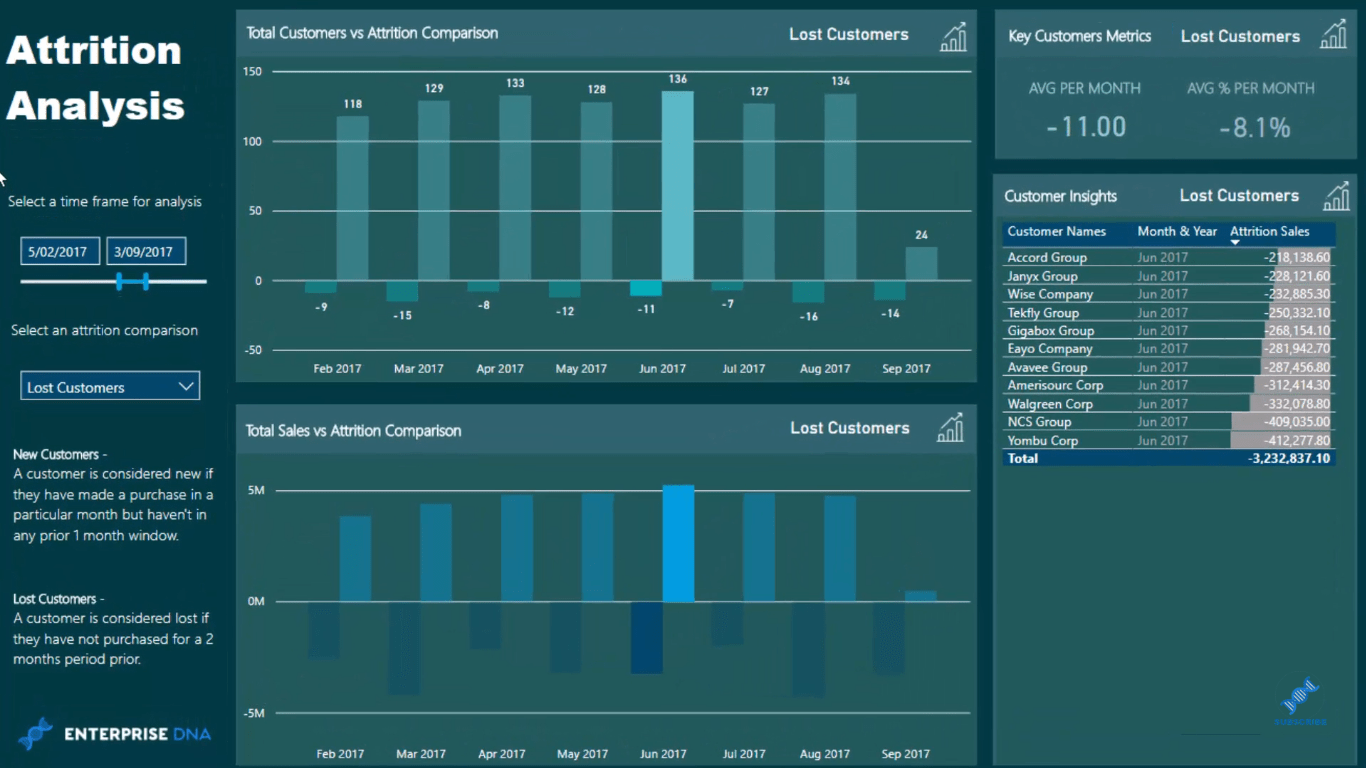The image size is (1366, 768).
Task: Click the Gigabox Group table row
Action: click(1168, 330)
